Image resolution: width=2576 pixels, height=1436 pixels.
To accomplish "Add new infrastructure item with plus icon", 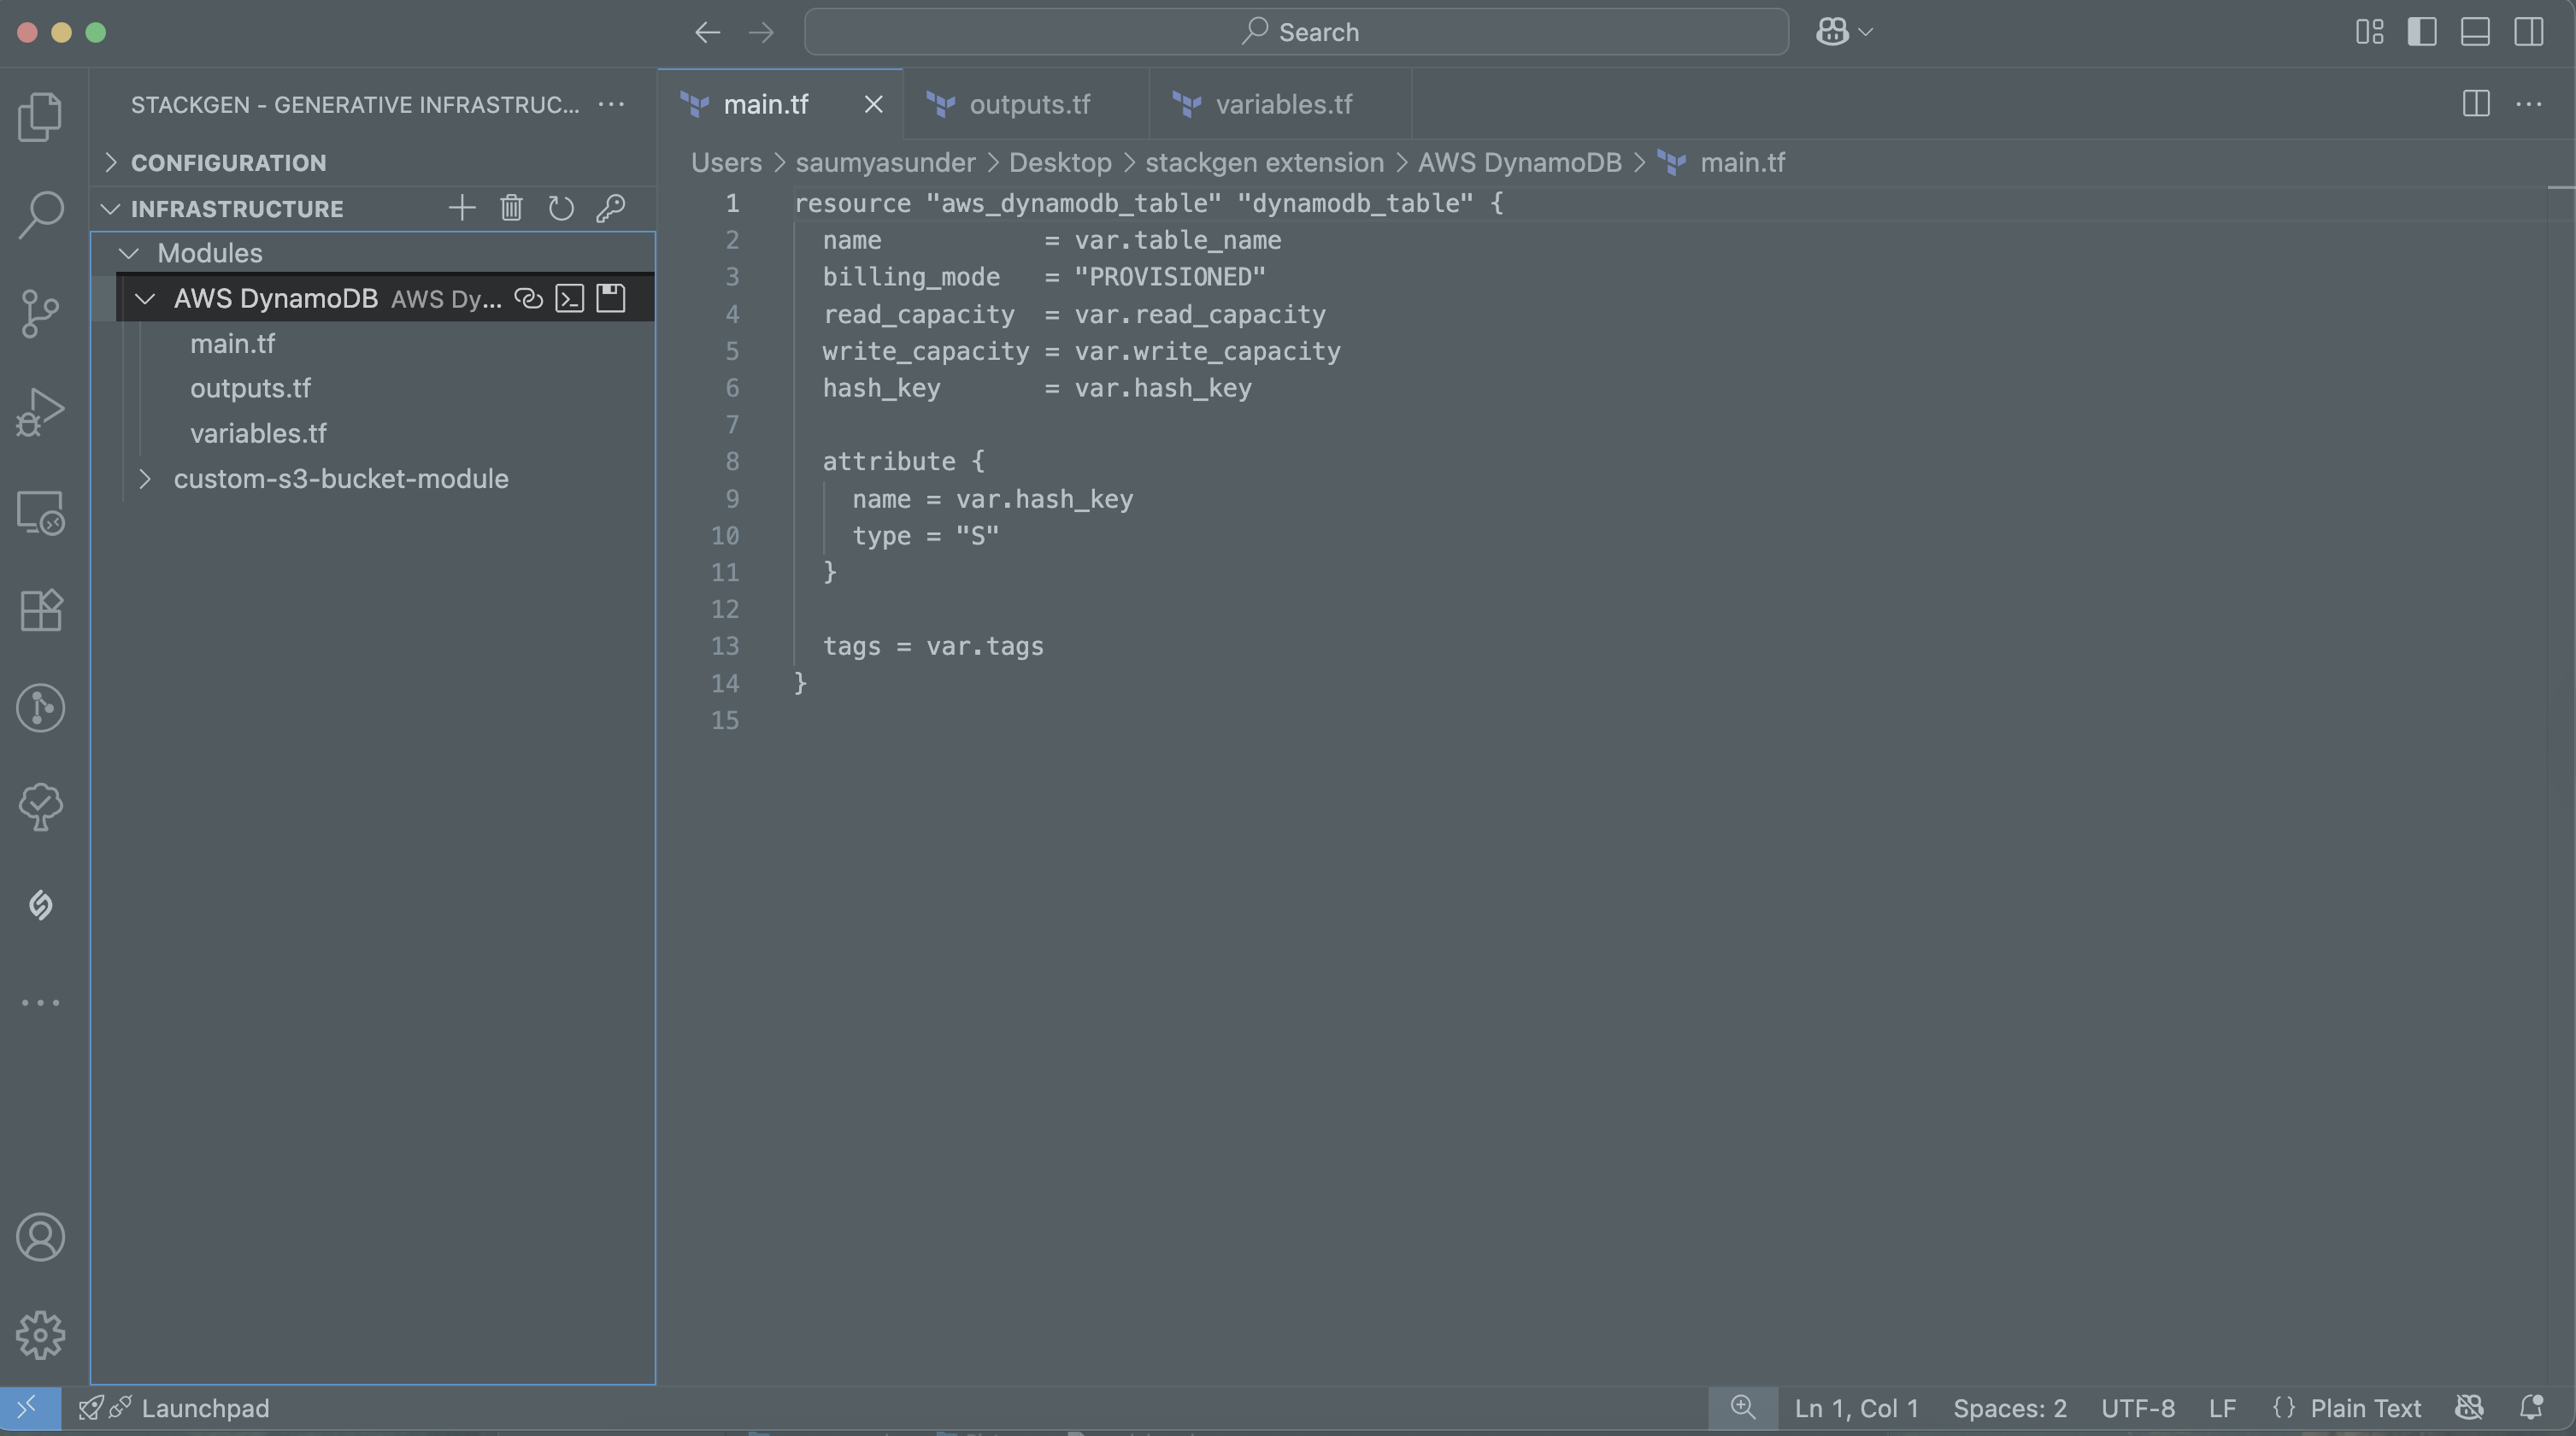I will click(462, 208).
